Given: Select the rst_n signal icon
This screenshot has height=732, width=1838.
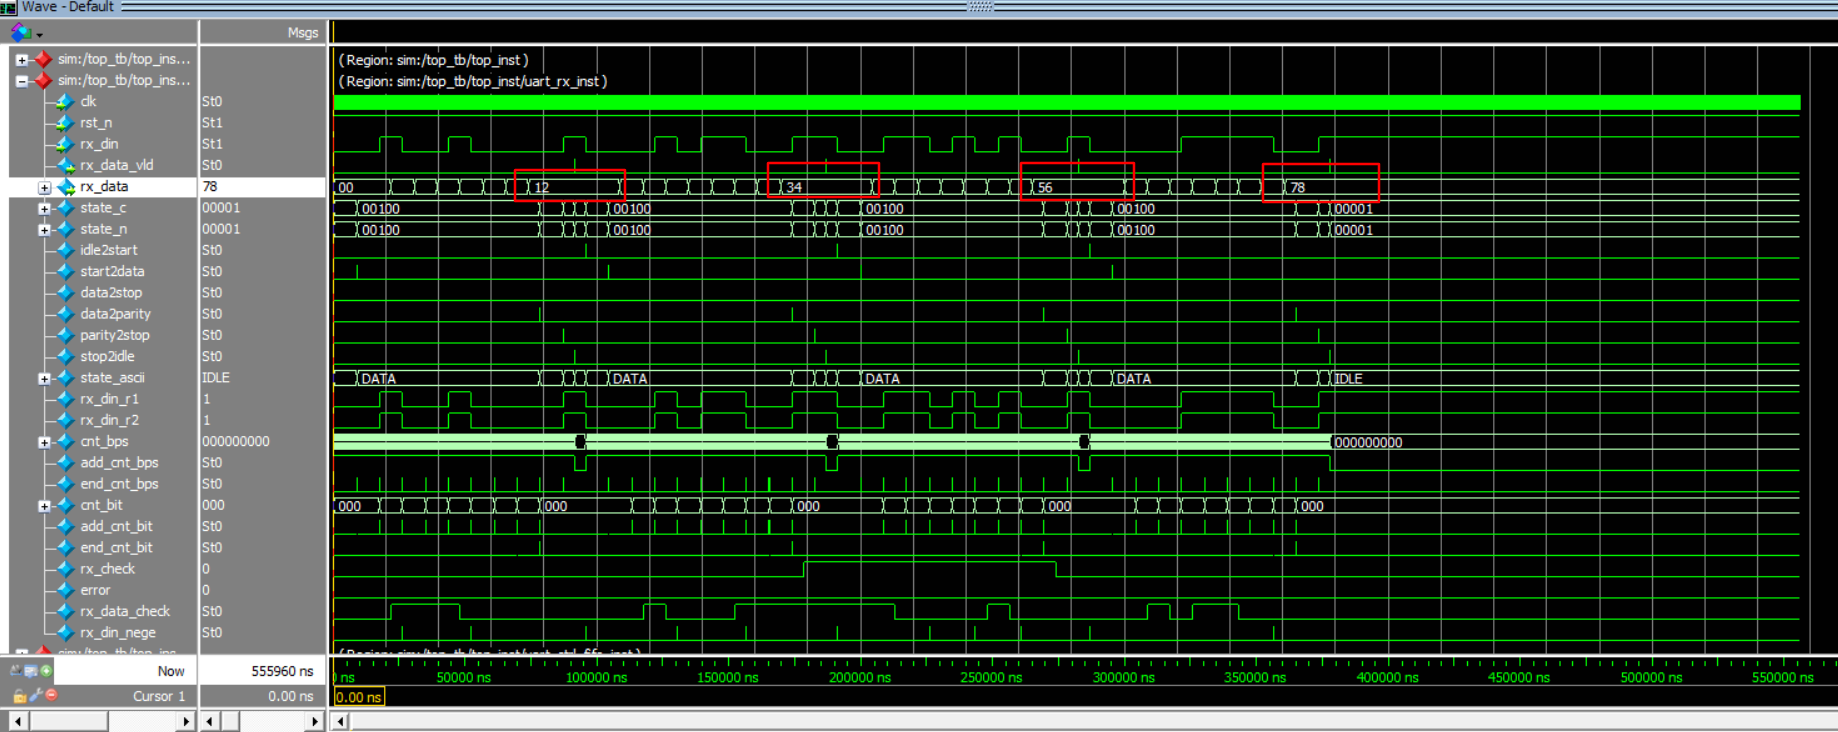Looking at the screenshot, I should [x=65, y=123].
